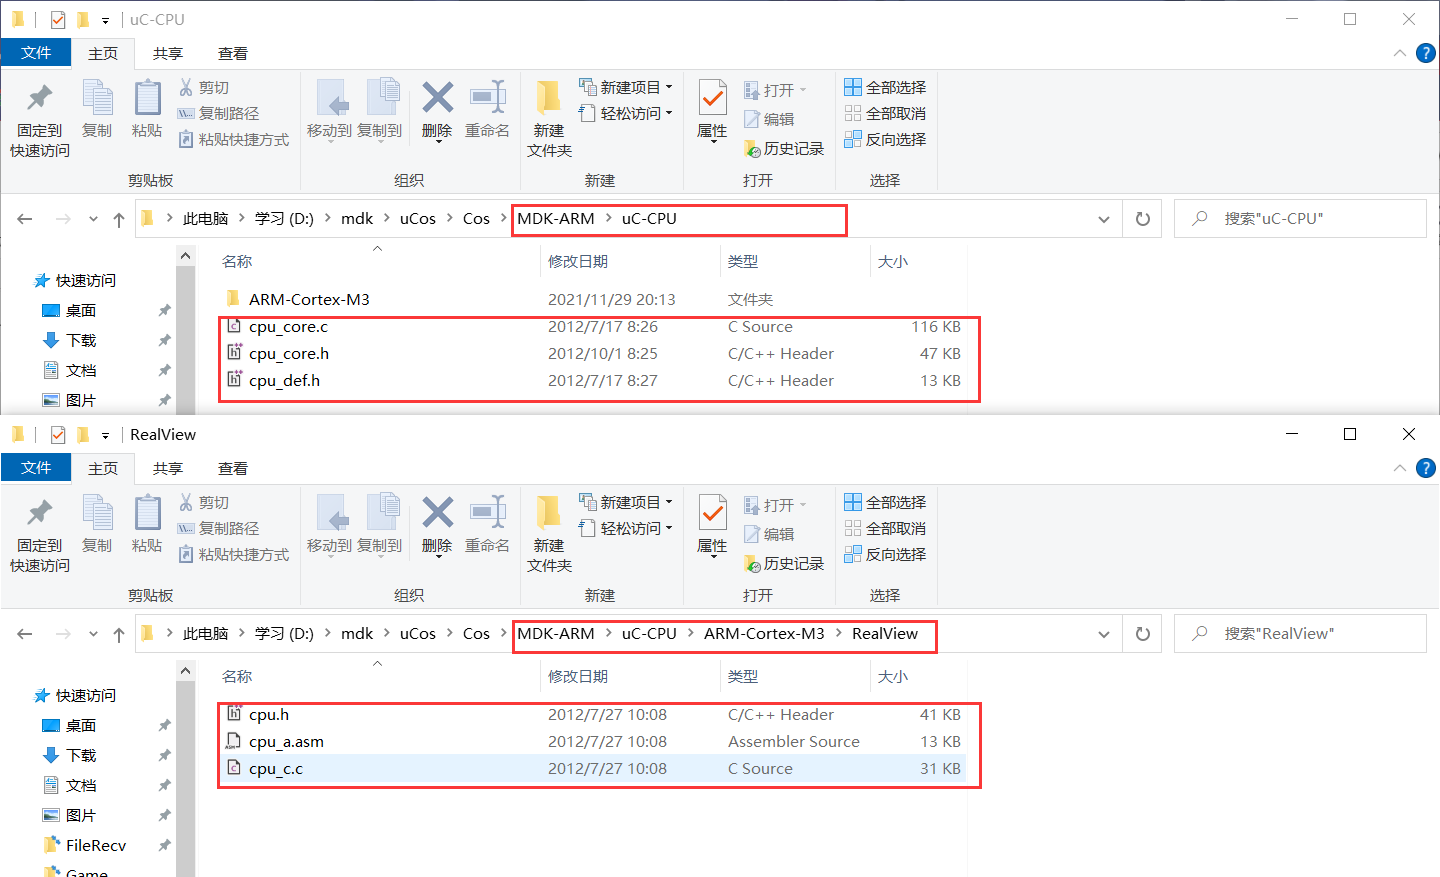Click Delete (删除) in RealView window
The height and width of the screenshot is (877, 1440).
pos(437,525)
